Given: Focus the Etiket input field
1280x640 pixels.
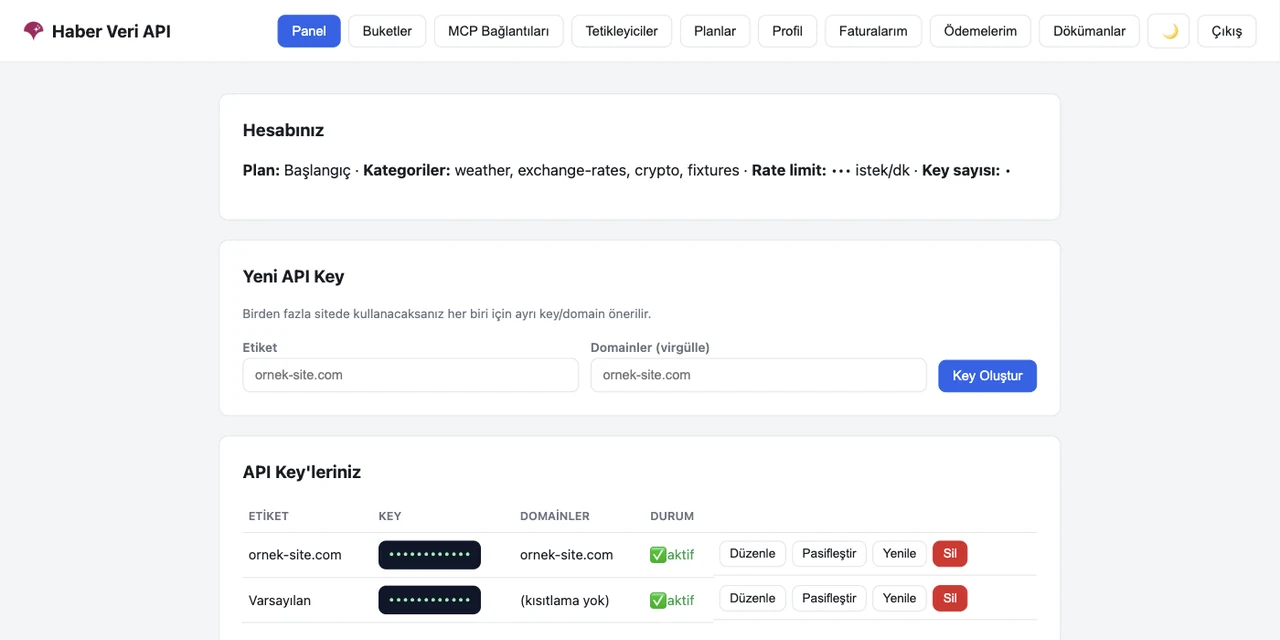Looking at the screenshot, I should [x=411, y=375].
